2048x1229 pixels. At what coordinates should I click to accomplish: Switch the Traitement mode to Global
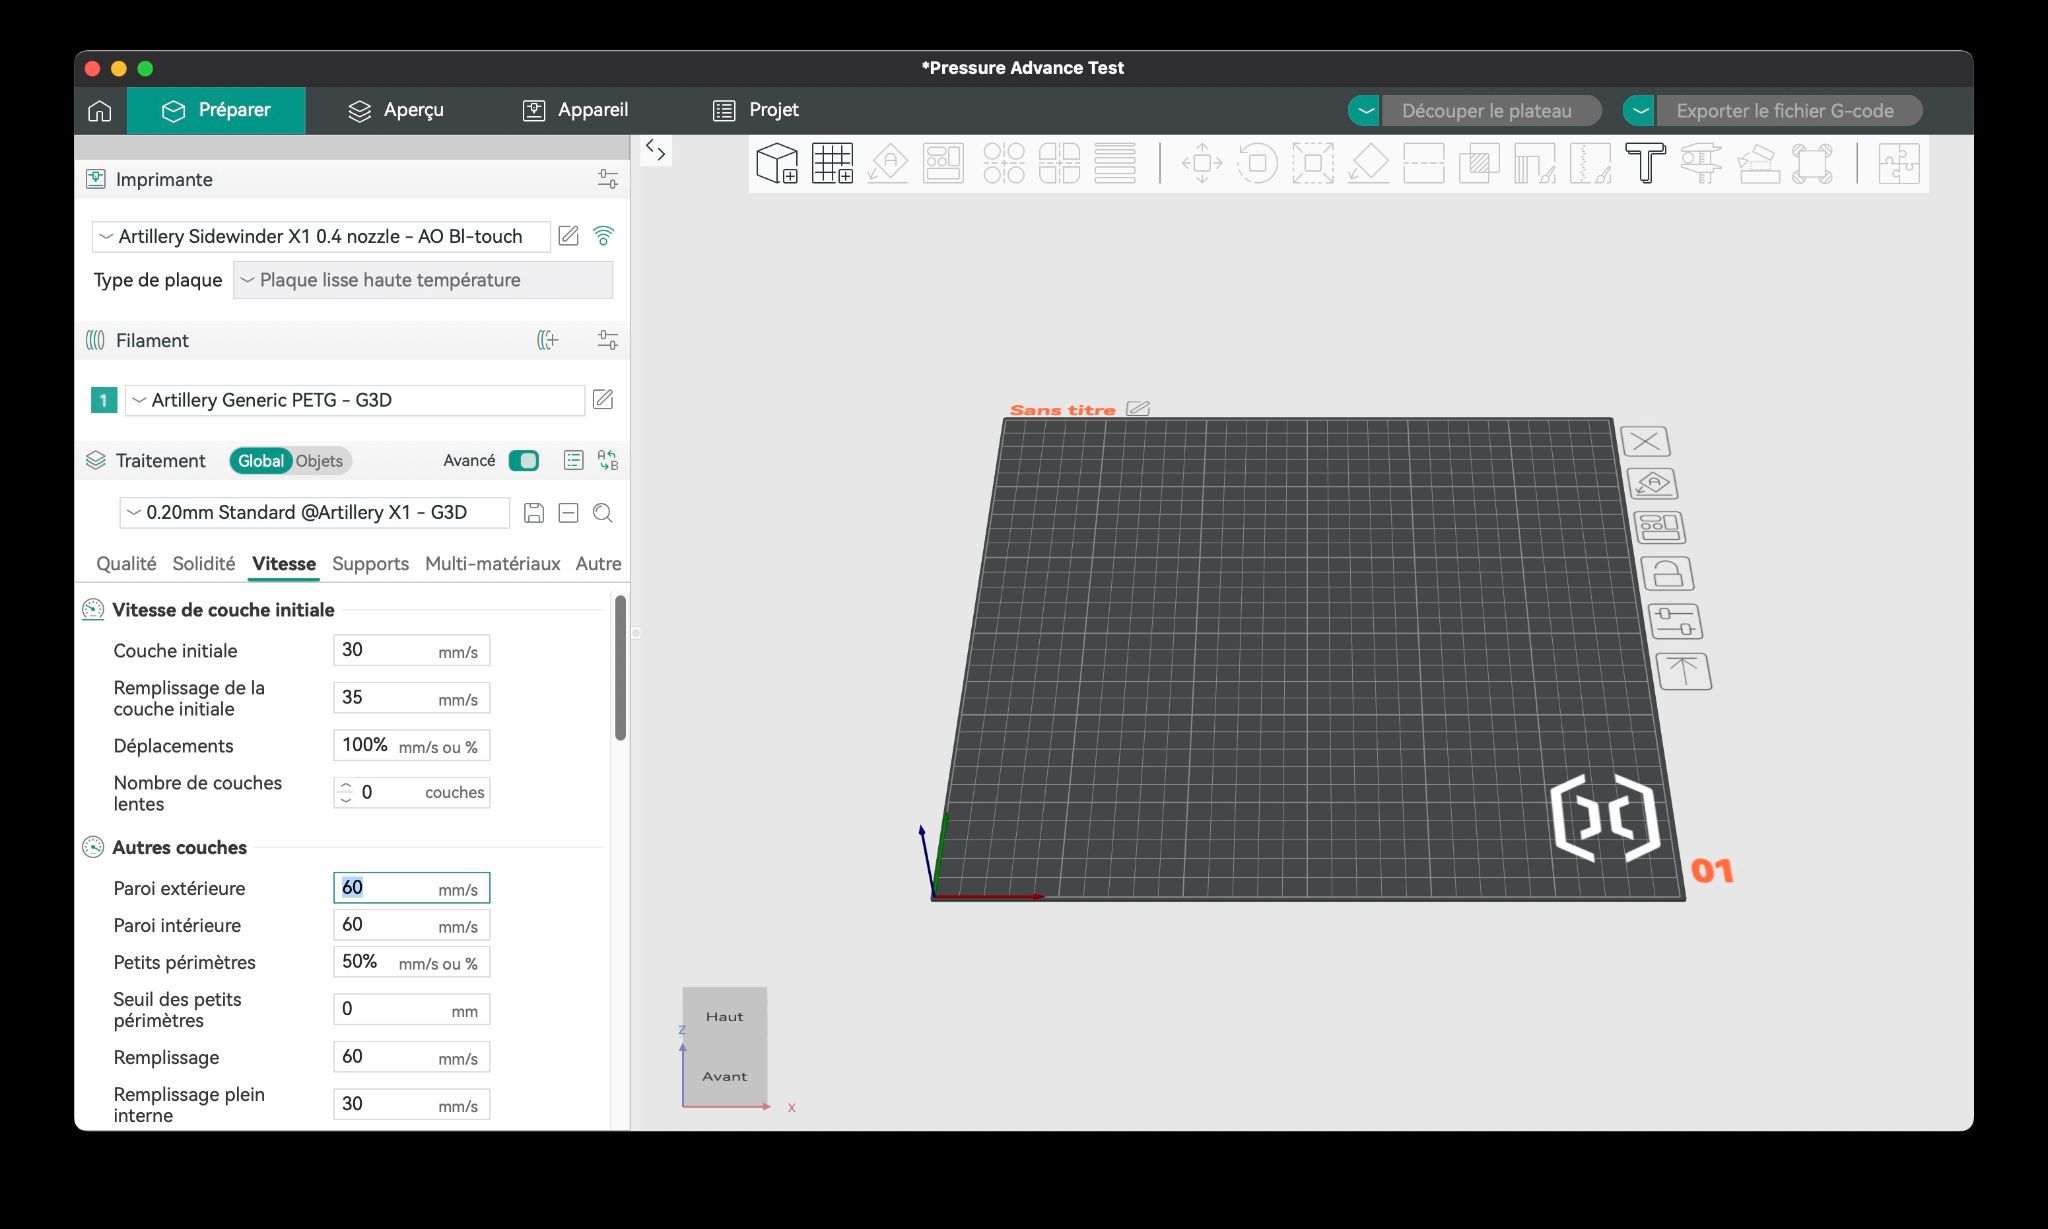[x=260, y=461]
